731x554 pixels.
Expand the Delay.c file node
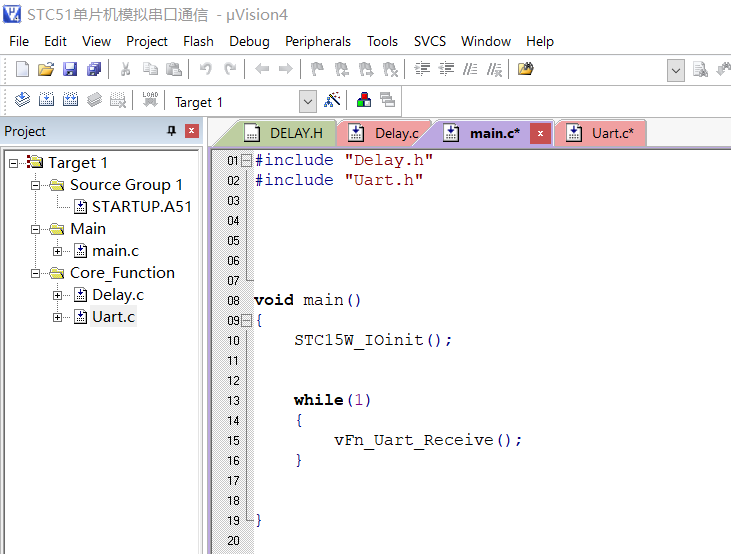[x=57, y=295]
